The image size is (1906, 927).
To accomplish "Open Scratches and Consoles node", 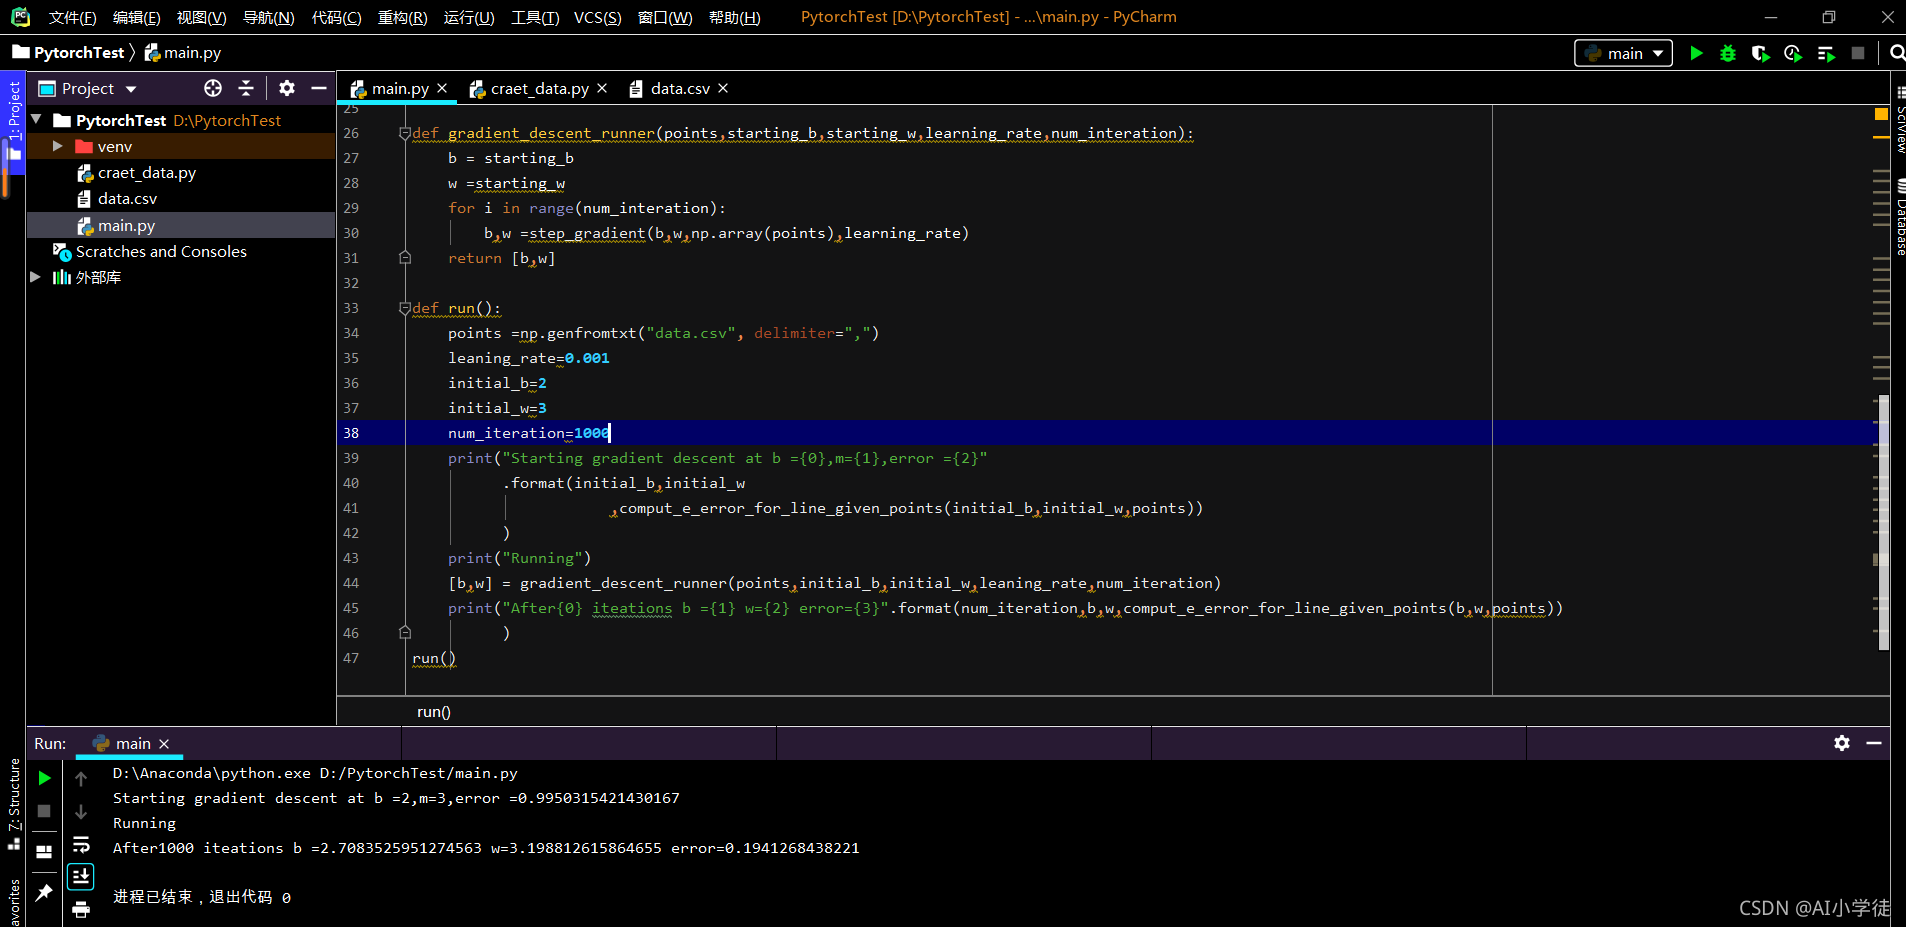I will [161, 251].
